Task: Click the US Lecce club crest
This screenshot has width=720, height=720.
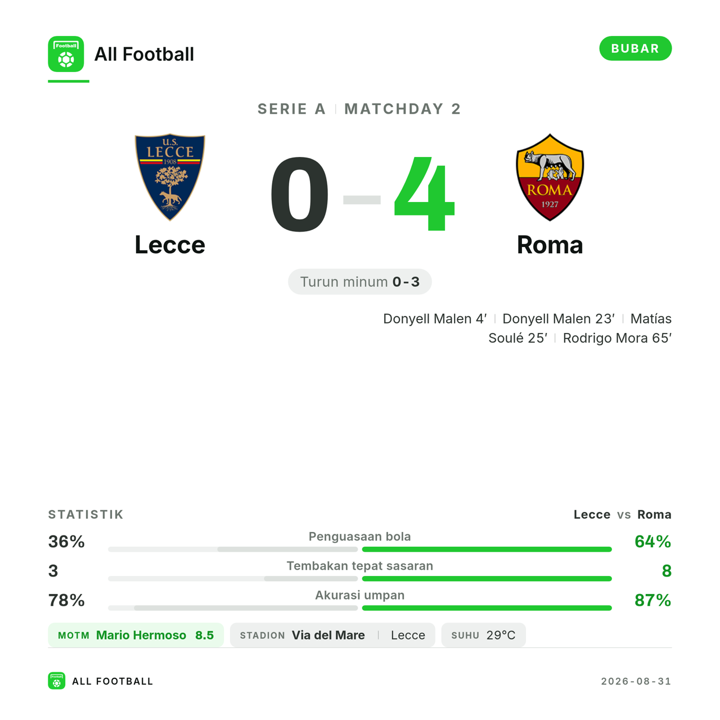Action: pos(170,177)
